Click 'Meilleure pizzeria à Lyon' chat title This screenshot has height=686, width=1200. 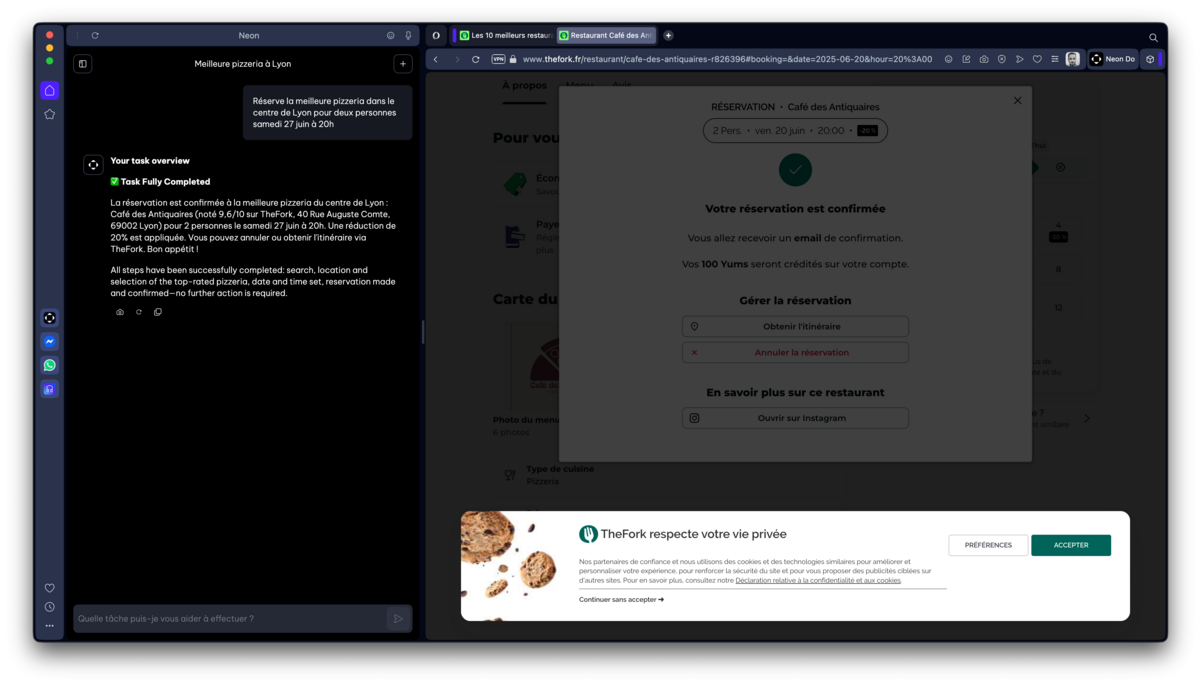(243, 64)
